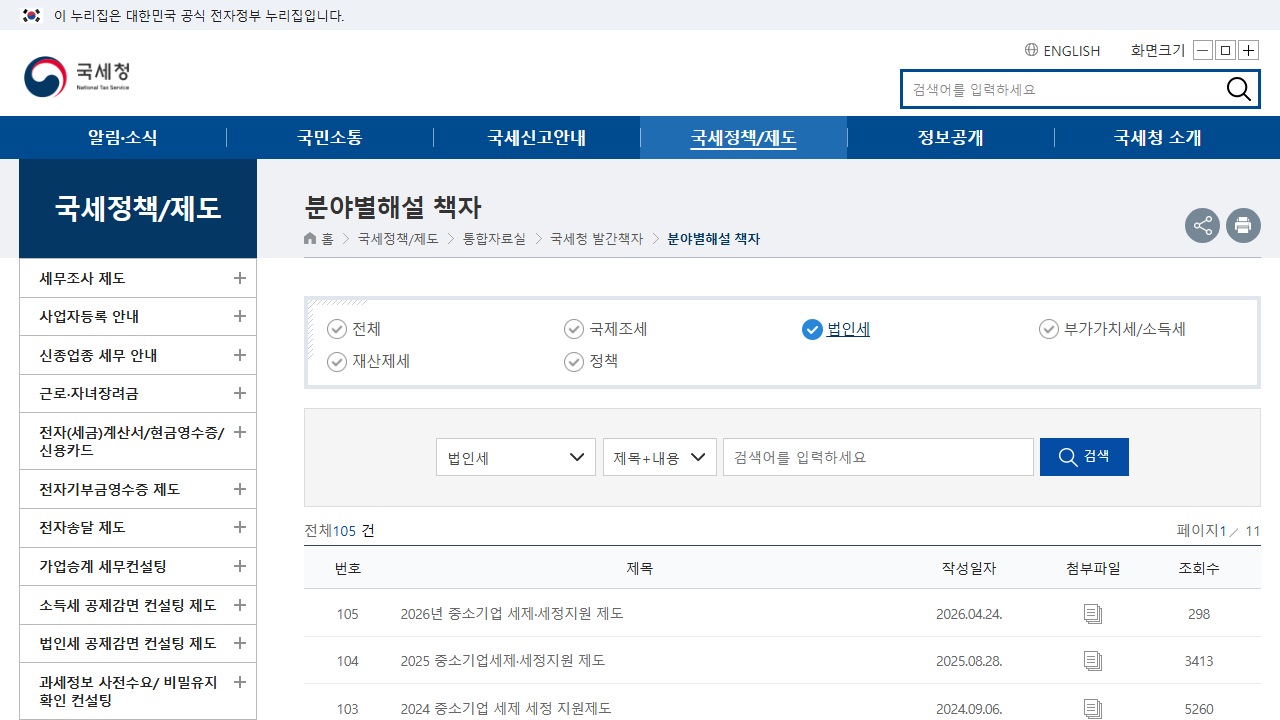Open the 국민소통 main menu
The height and width of the screenshot is (720, 1280).
click(330, 138)
